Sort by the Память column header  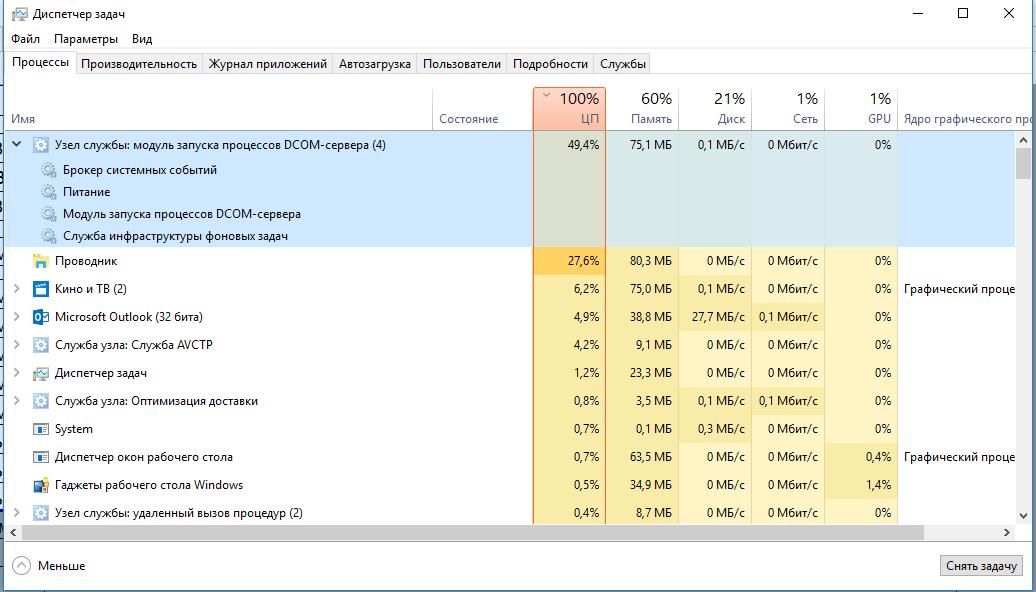pyautogui.click(x=642, y=110)
